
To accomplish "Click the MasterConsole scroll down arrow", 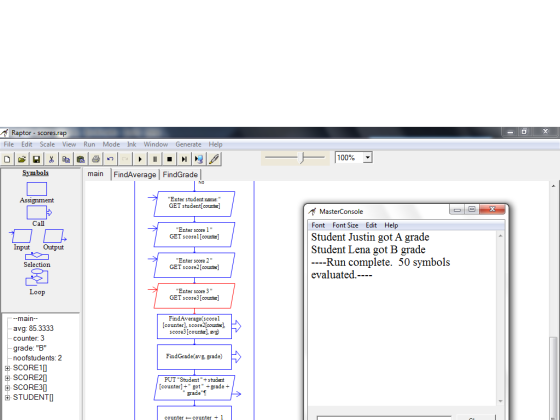I will pos(500,401).
